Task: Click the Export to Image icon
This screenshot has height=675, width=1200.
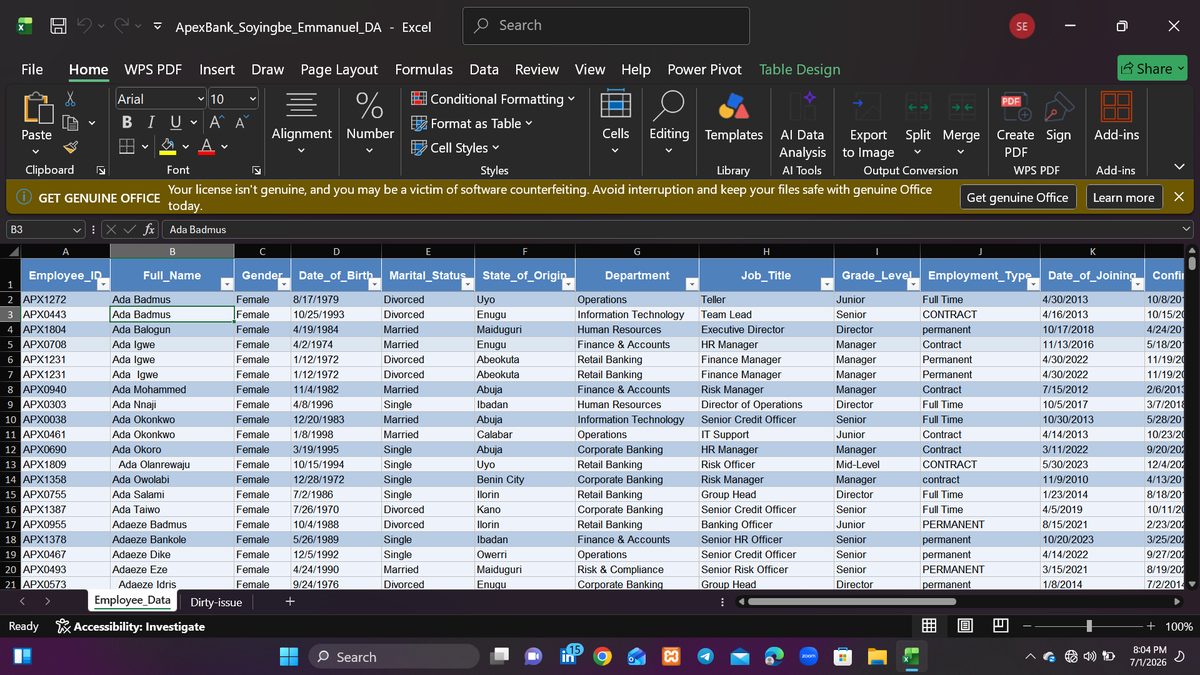Action: click(867, 105)
